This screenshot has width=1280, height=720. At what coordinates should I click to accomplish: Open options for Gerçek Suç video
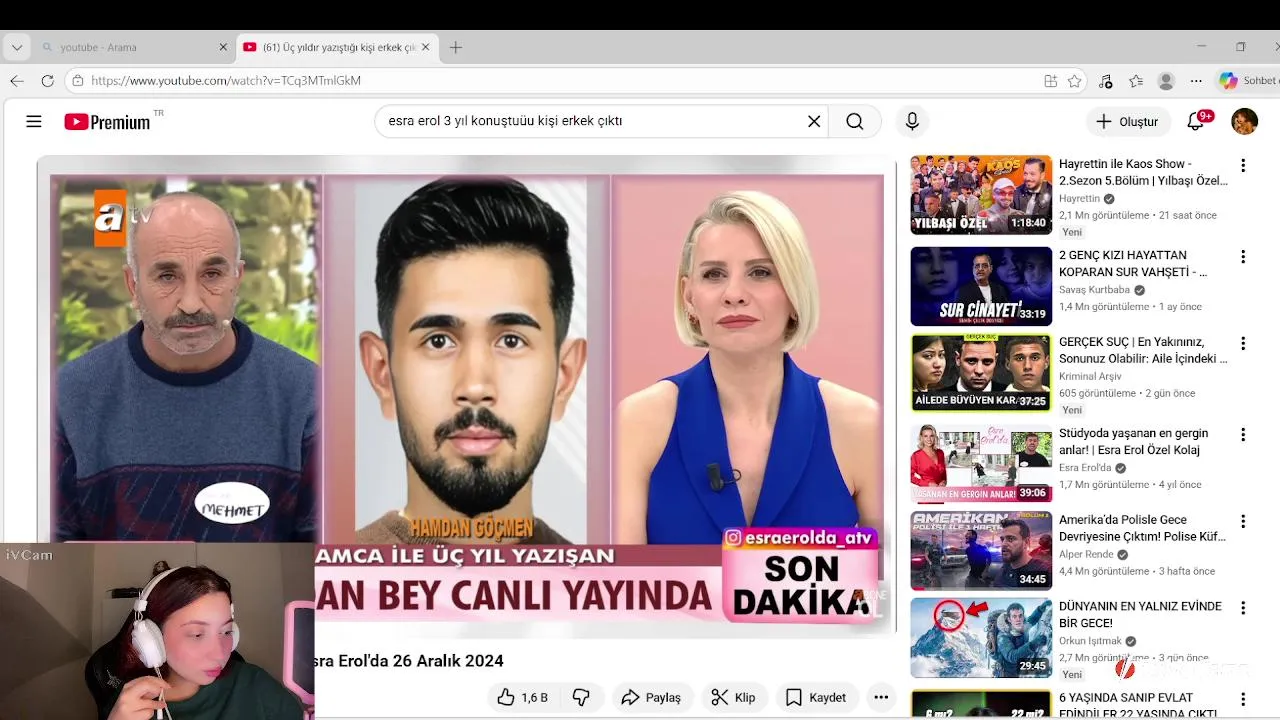[x=1243, y=343]
